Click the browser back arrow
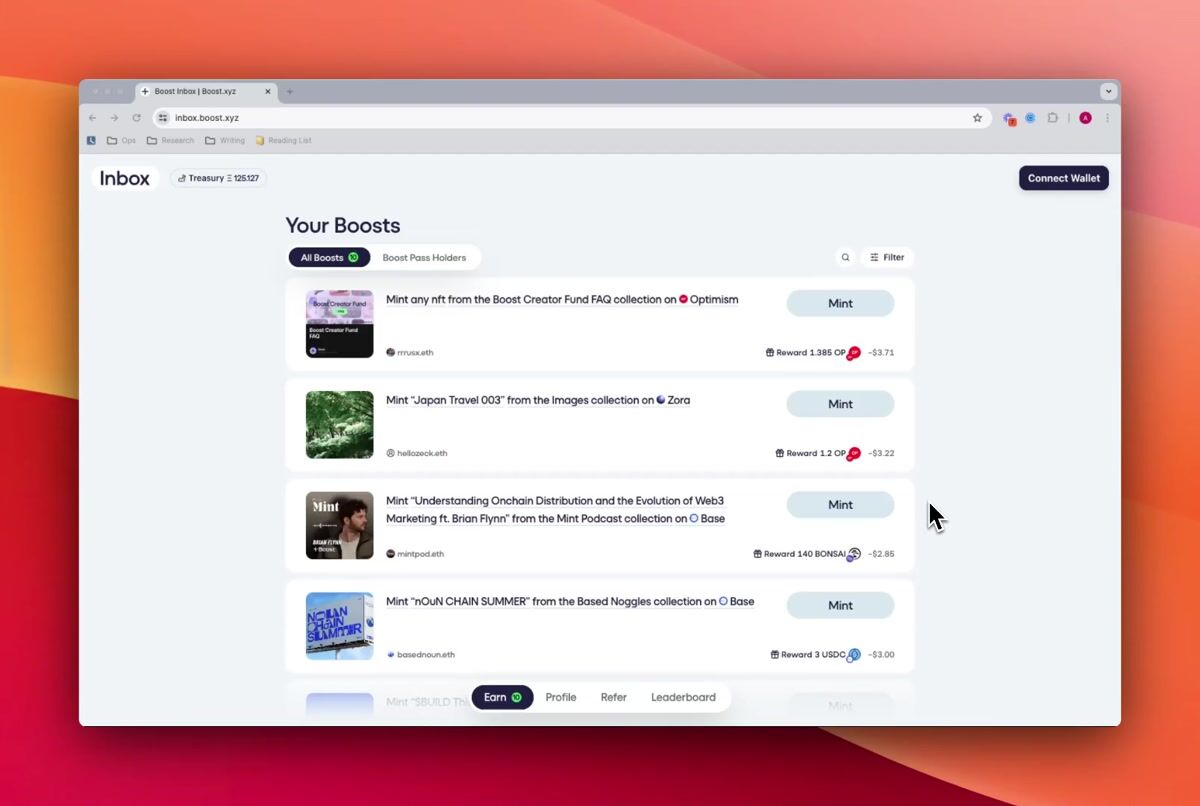Screen dimensions: 1200x806 (x=92, y=118)
